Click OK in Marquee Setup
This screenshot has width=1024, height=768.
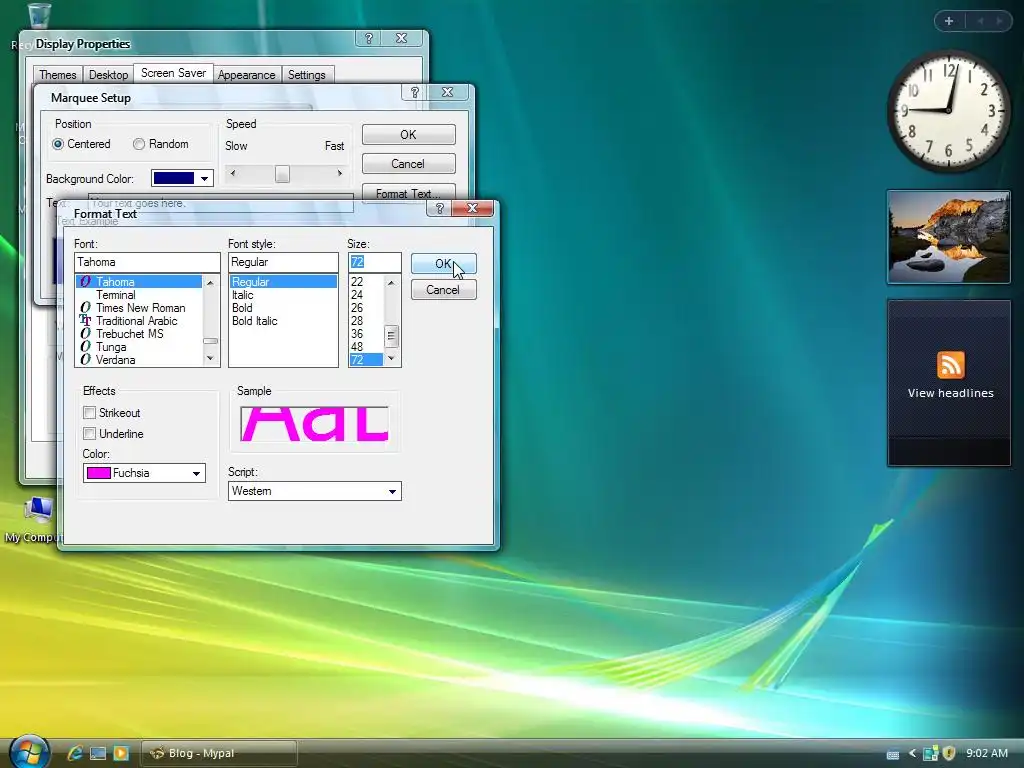tap(408, 135)
